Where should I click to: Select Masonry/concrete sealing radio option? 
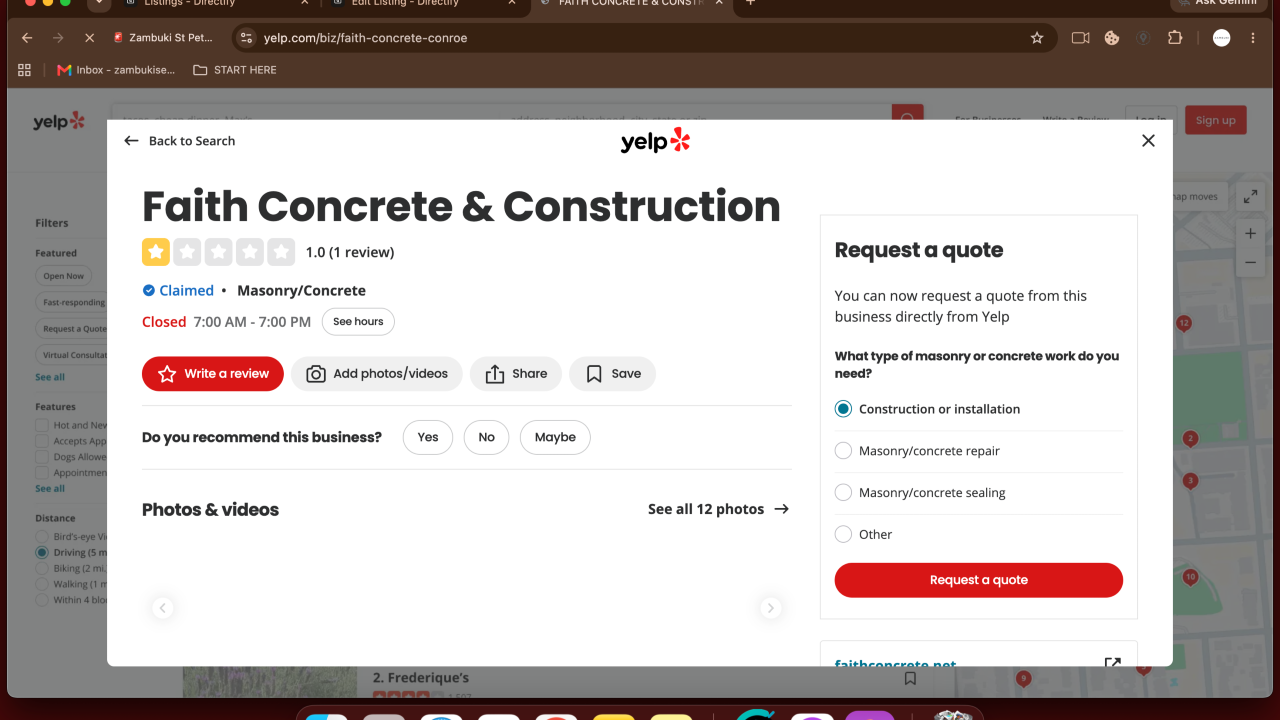843,493
